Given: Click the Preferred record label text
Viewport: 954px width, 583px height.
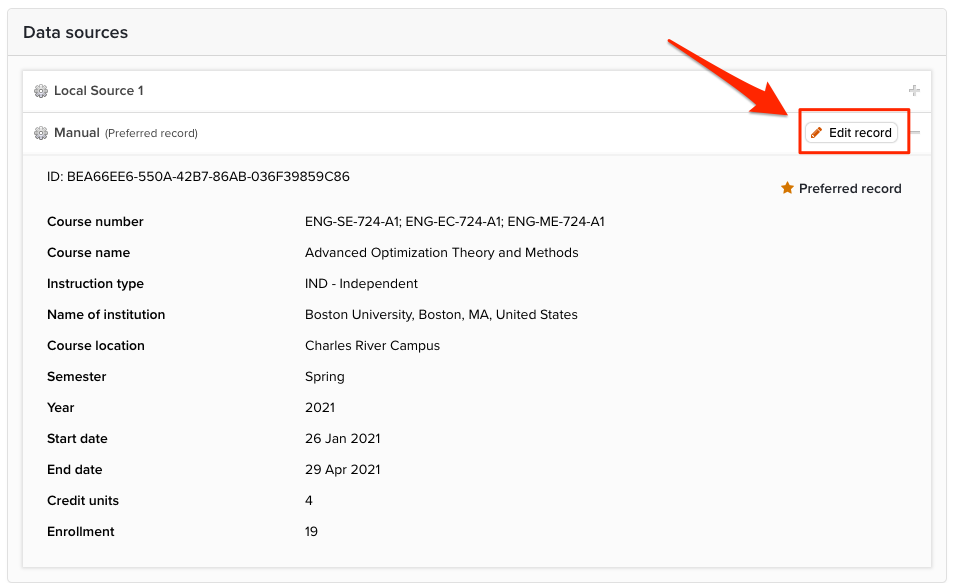Looking at the screenshot, I should click(x=850, y=189).
